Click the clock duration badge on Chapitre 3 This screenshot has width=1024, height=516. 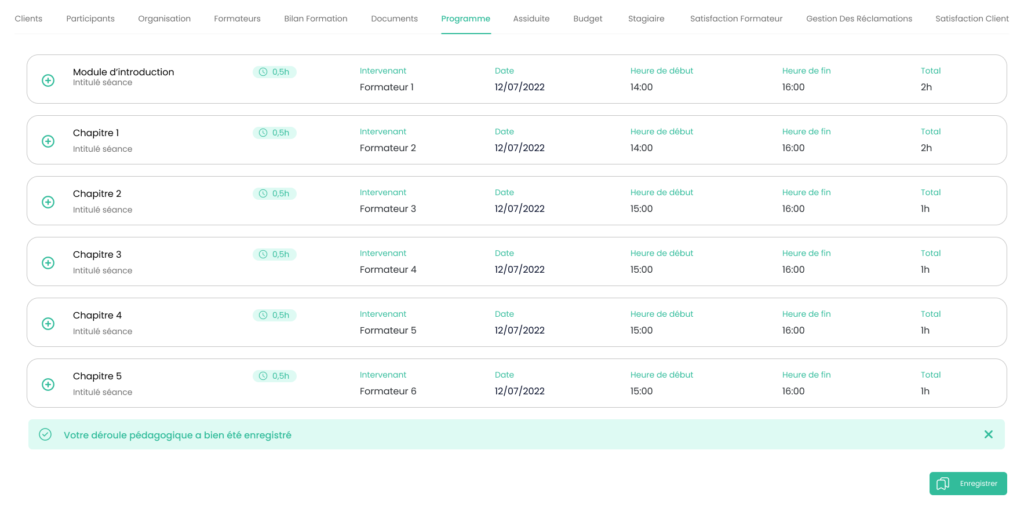[x=274, y=254]
